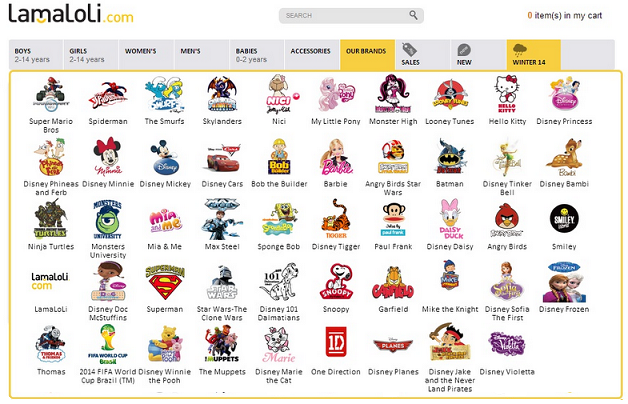Choose the Skylanders brand icon

click(222, 94)
